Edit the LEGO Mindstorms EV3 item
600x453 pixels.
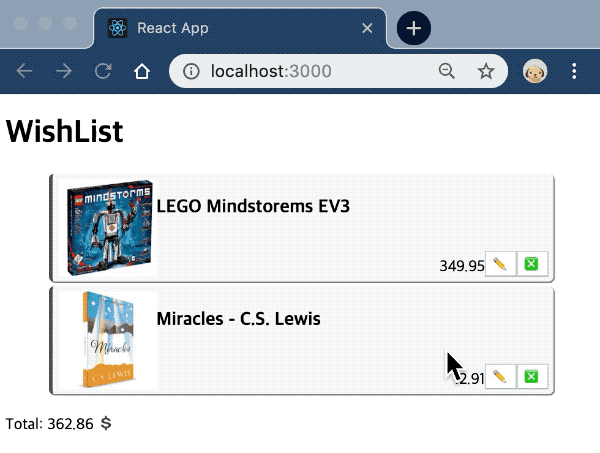[500, 264]
